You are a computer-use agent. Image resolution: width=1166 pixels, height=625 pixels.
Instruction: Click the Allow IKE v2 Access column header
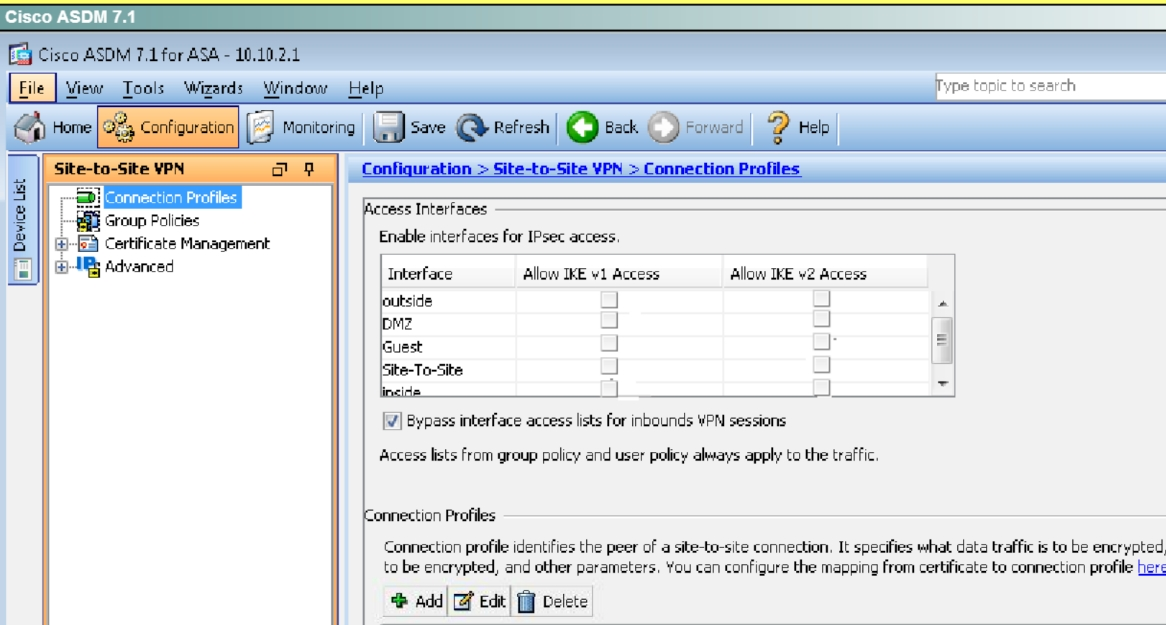tap(825, 273)
